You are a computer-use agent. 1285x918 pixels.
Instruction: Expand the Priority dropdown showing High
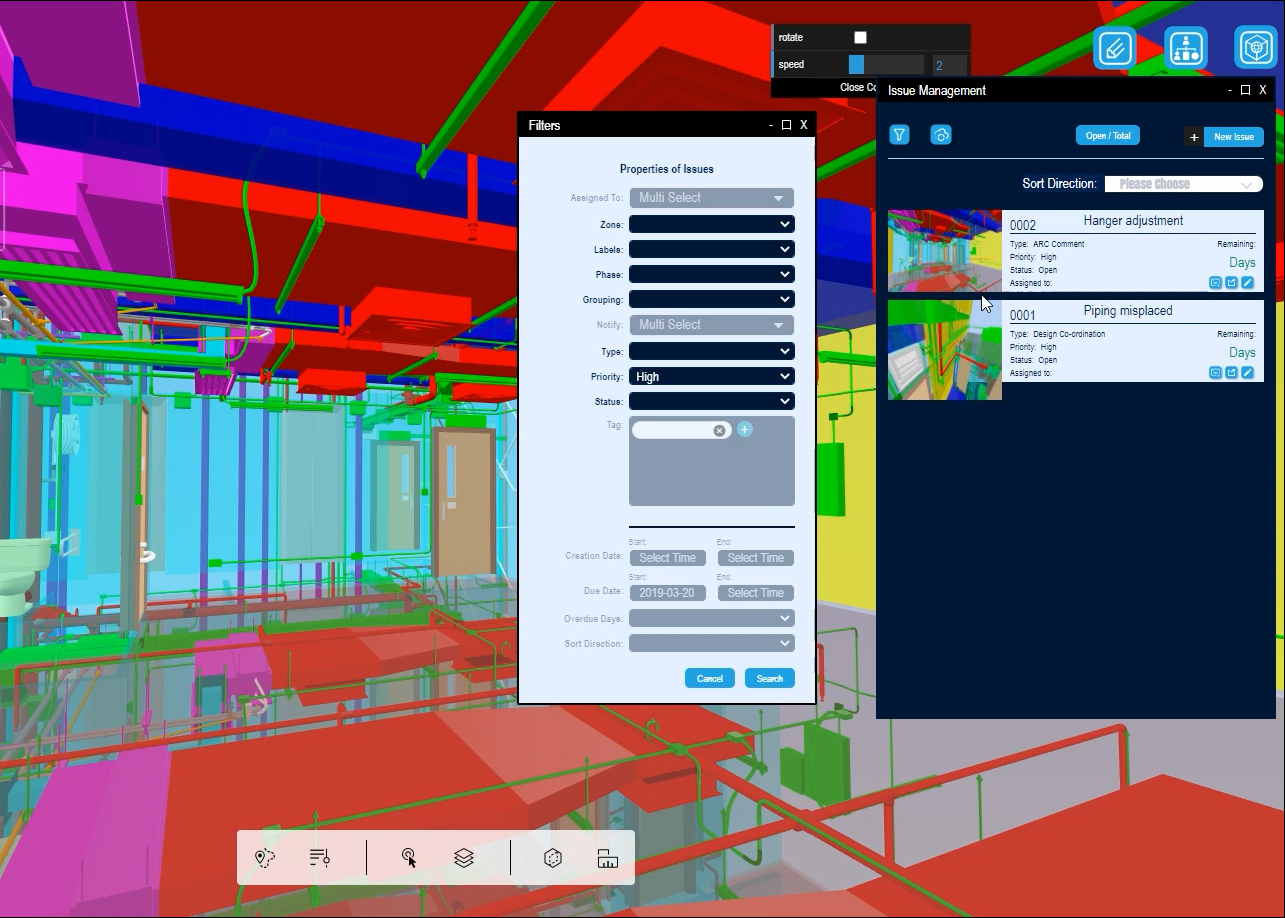click(711, 377)
